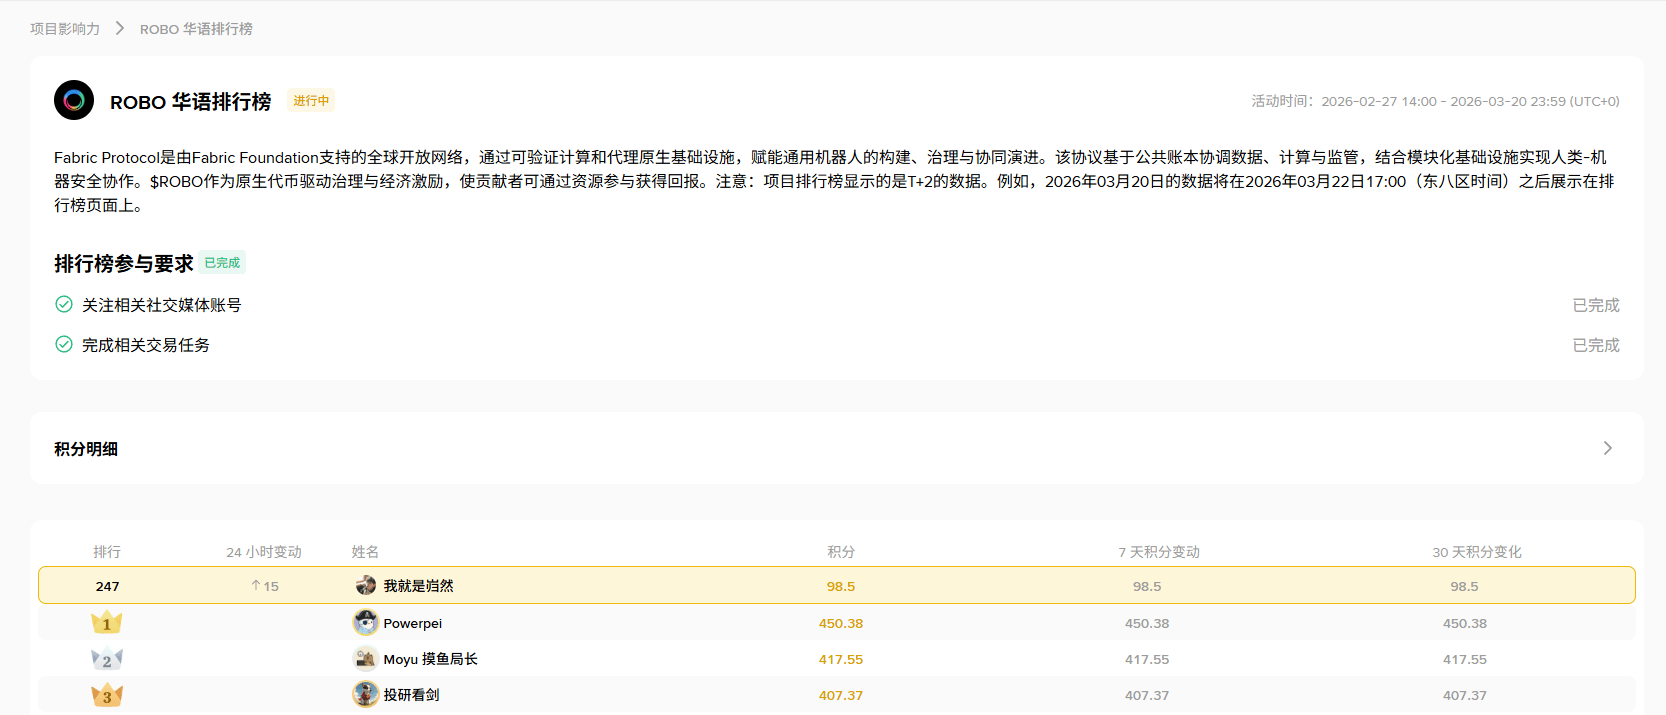Open Powerpei's profile name
This screenshot has height=715, width=1666.
tap(413, 623)
